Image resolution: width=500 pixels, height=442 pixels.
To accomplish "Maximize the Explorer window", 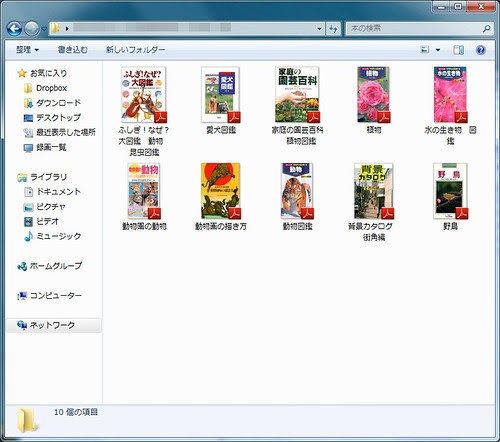I will 459,7.
